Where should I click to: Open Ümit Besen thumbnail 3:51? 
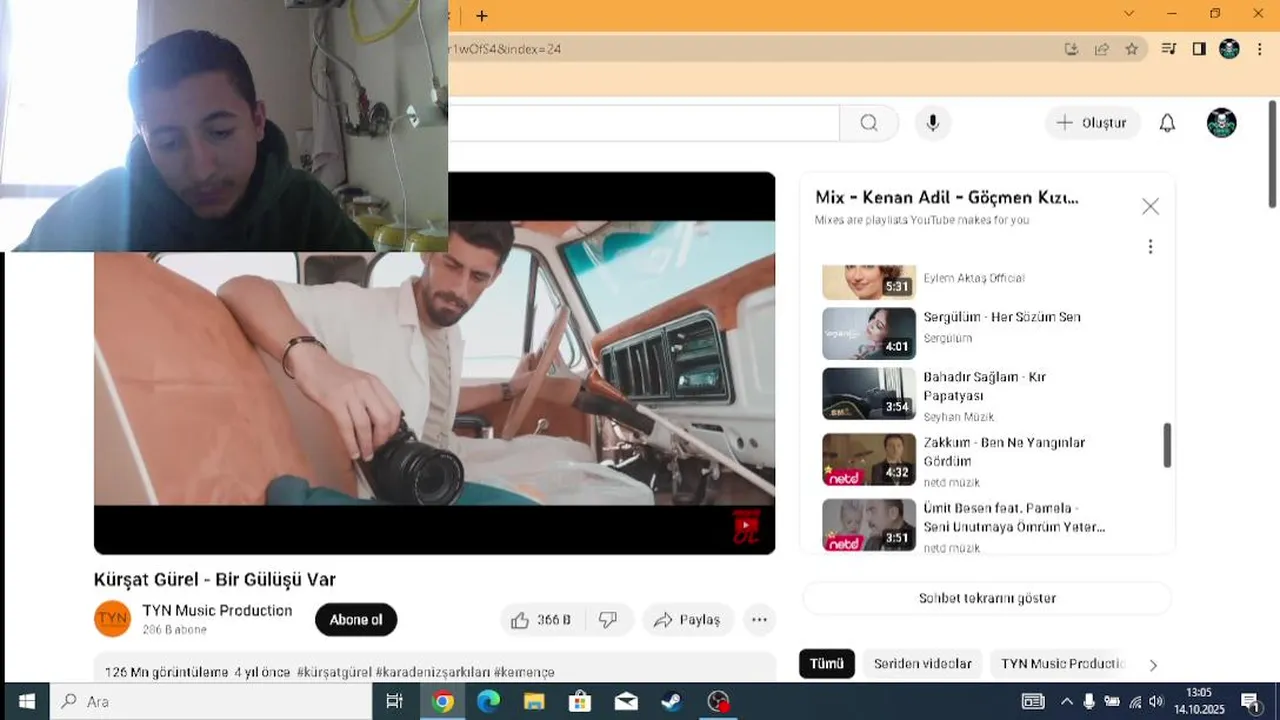[x=869, y=525]
